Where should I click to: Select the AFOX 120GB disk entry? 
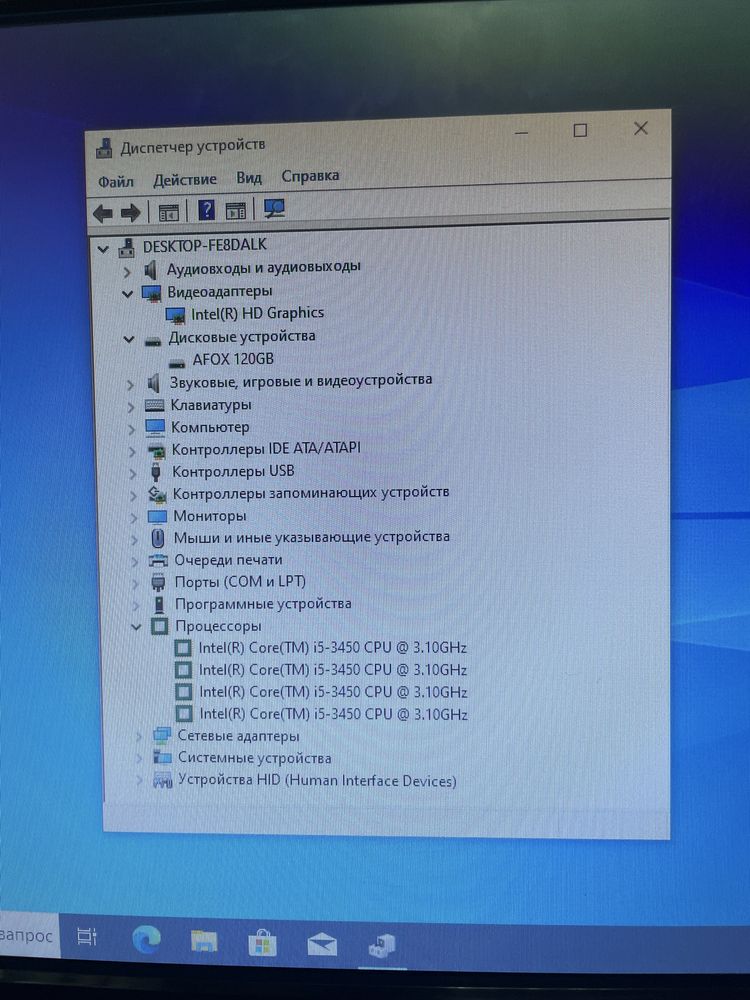[233, 359]
